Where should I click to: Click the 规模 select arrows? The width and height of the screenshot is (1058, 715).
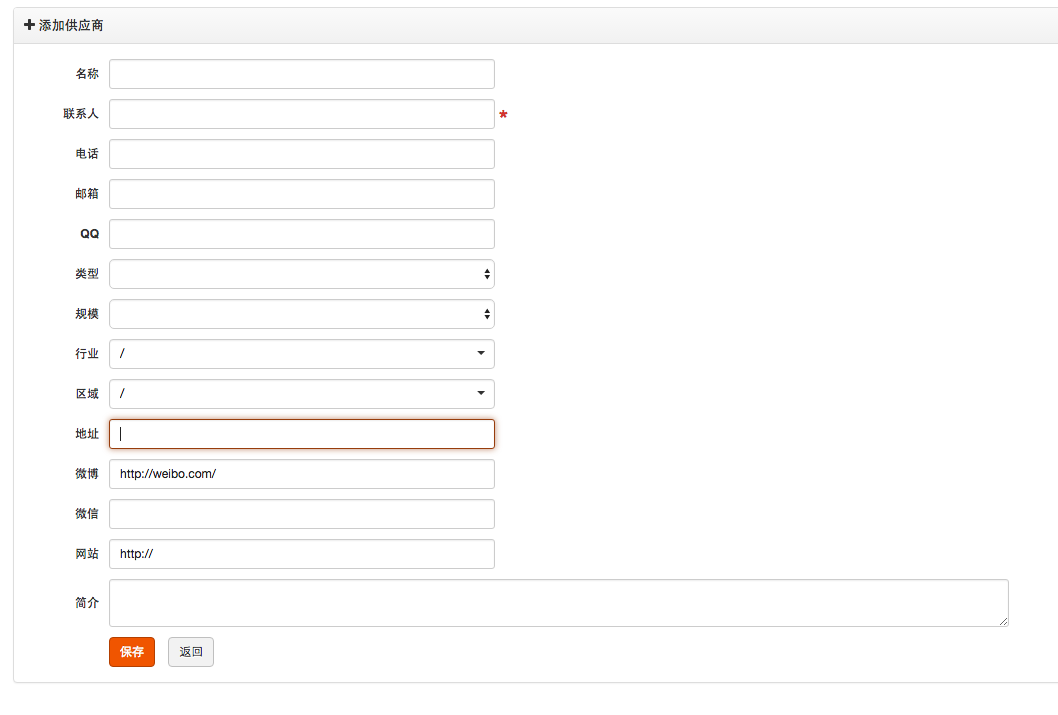pyautogui.click(x=487, y=314)
